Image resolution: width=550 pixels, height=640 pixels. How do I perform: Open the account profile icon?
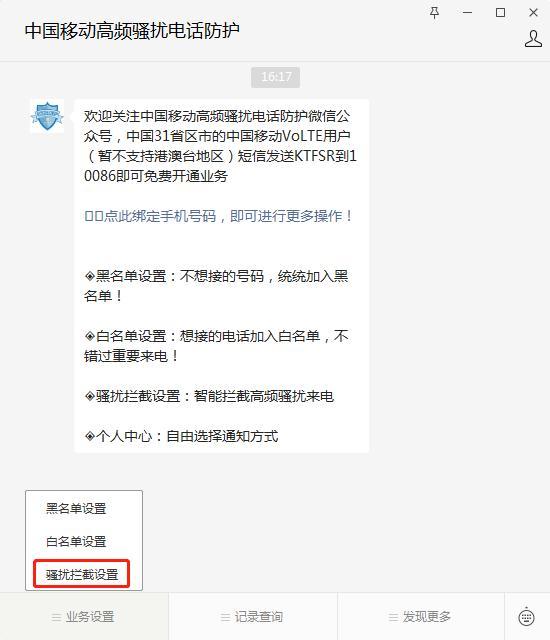point(533,39)
